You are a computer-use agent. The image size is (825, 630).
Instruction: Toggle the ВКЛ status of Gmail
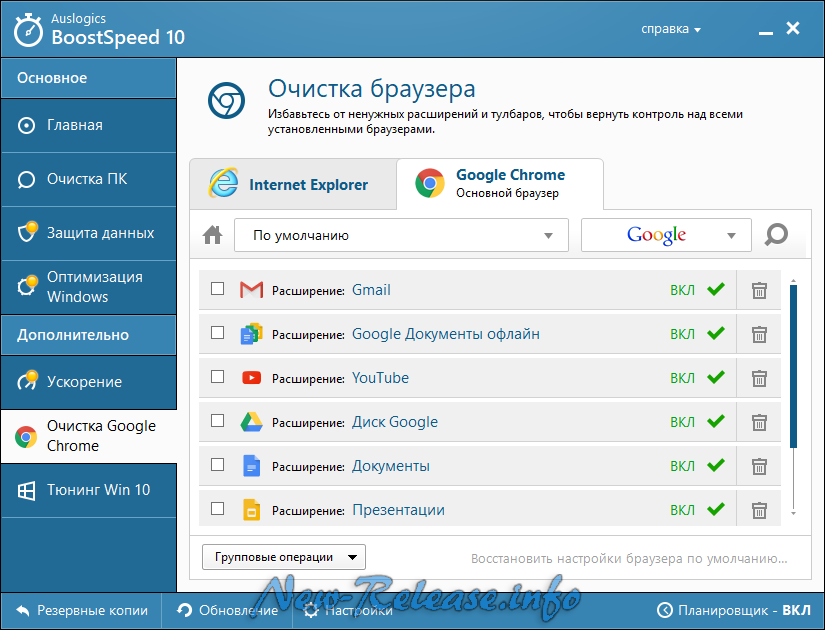click(x=698, y=290)
